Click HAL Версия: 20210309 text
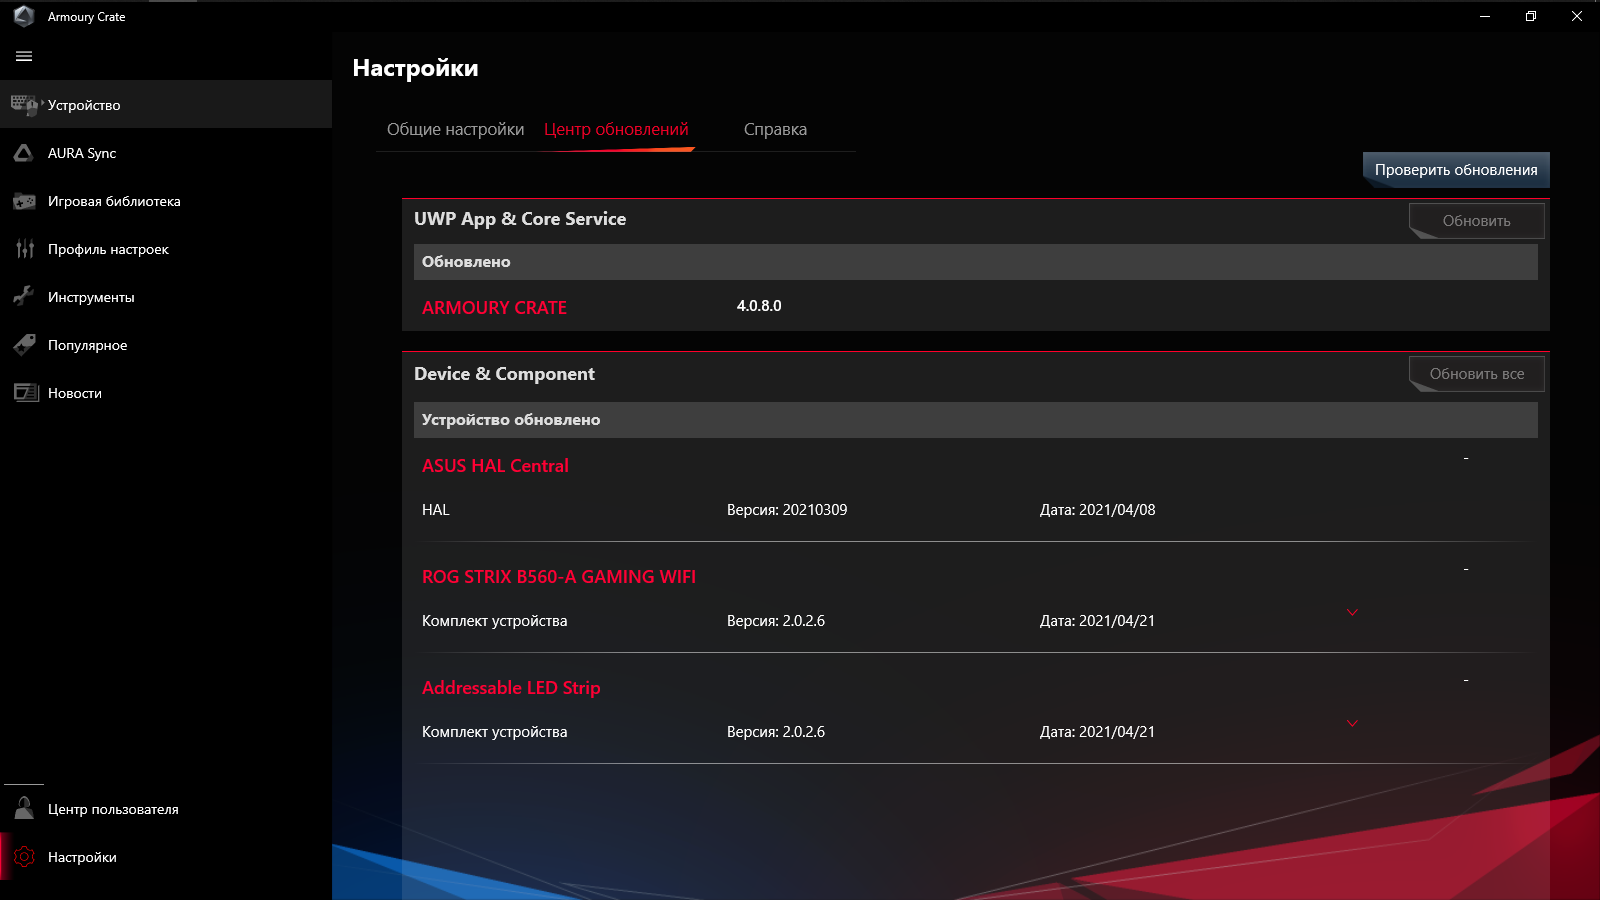The width and height of the screenshot is (1600, 900). click(x=787, y=510)
